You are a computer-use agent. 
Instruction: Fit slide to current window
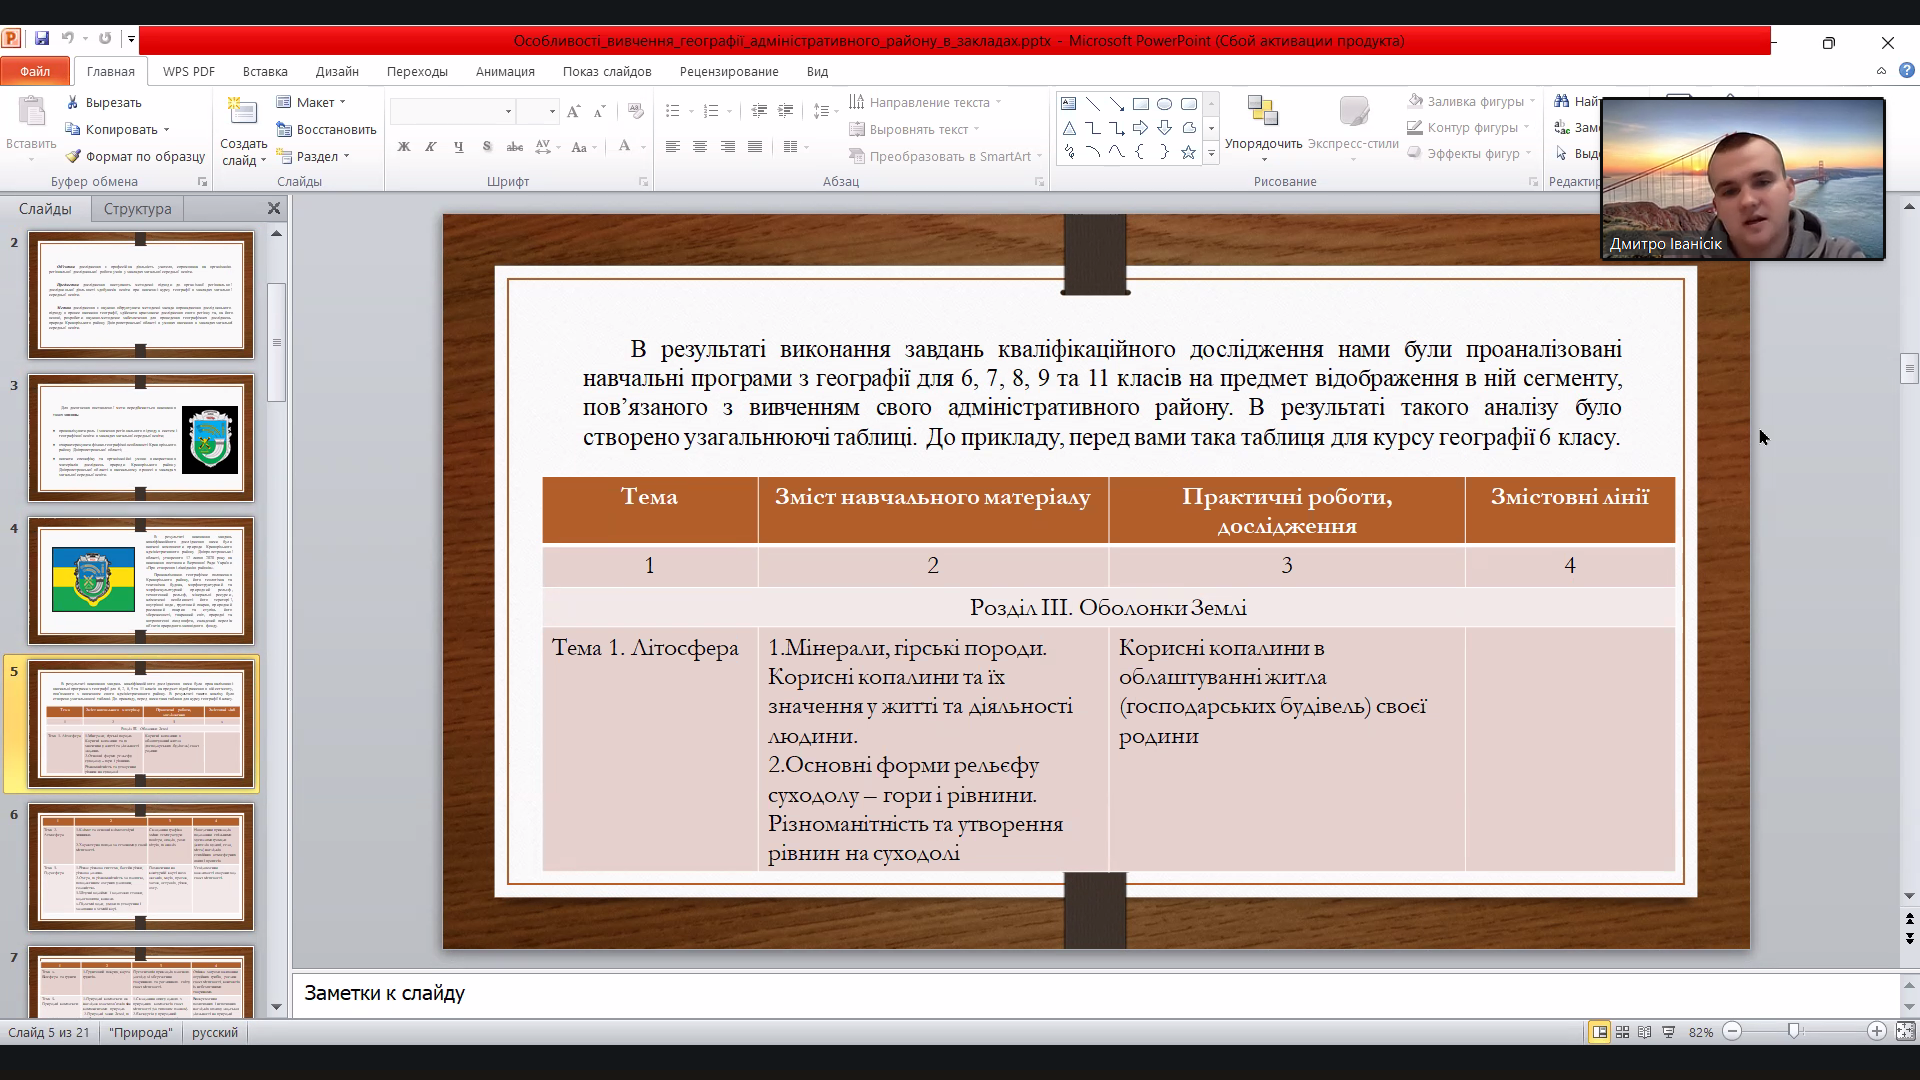pos(1905,1032)
